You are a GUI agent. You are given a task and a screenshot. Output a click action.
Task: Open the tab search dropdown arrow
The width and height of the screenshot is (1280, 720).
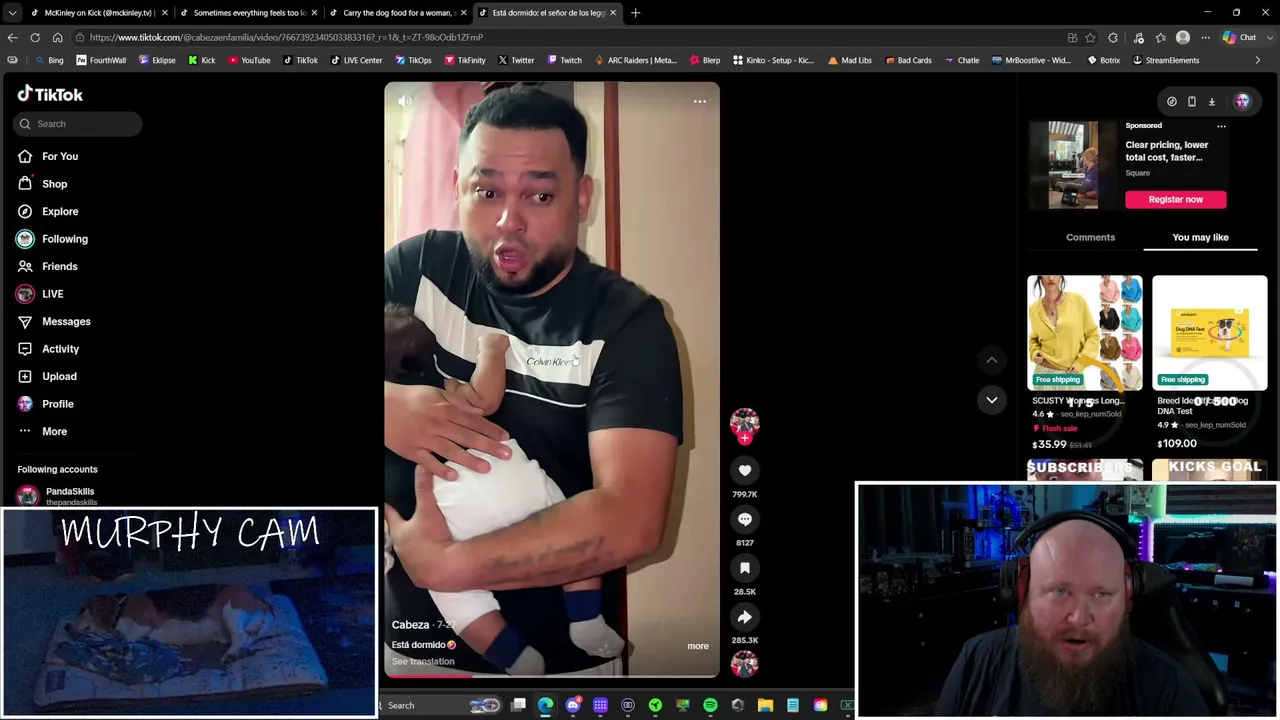coord(12,12)
